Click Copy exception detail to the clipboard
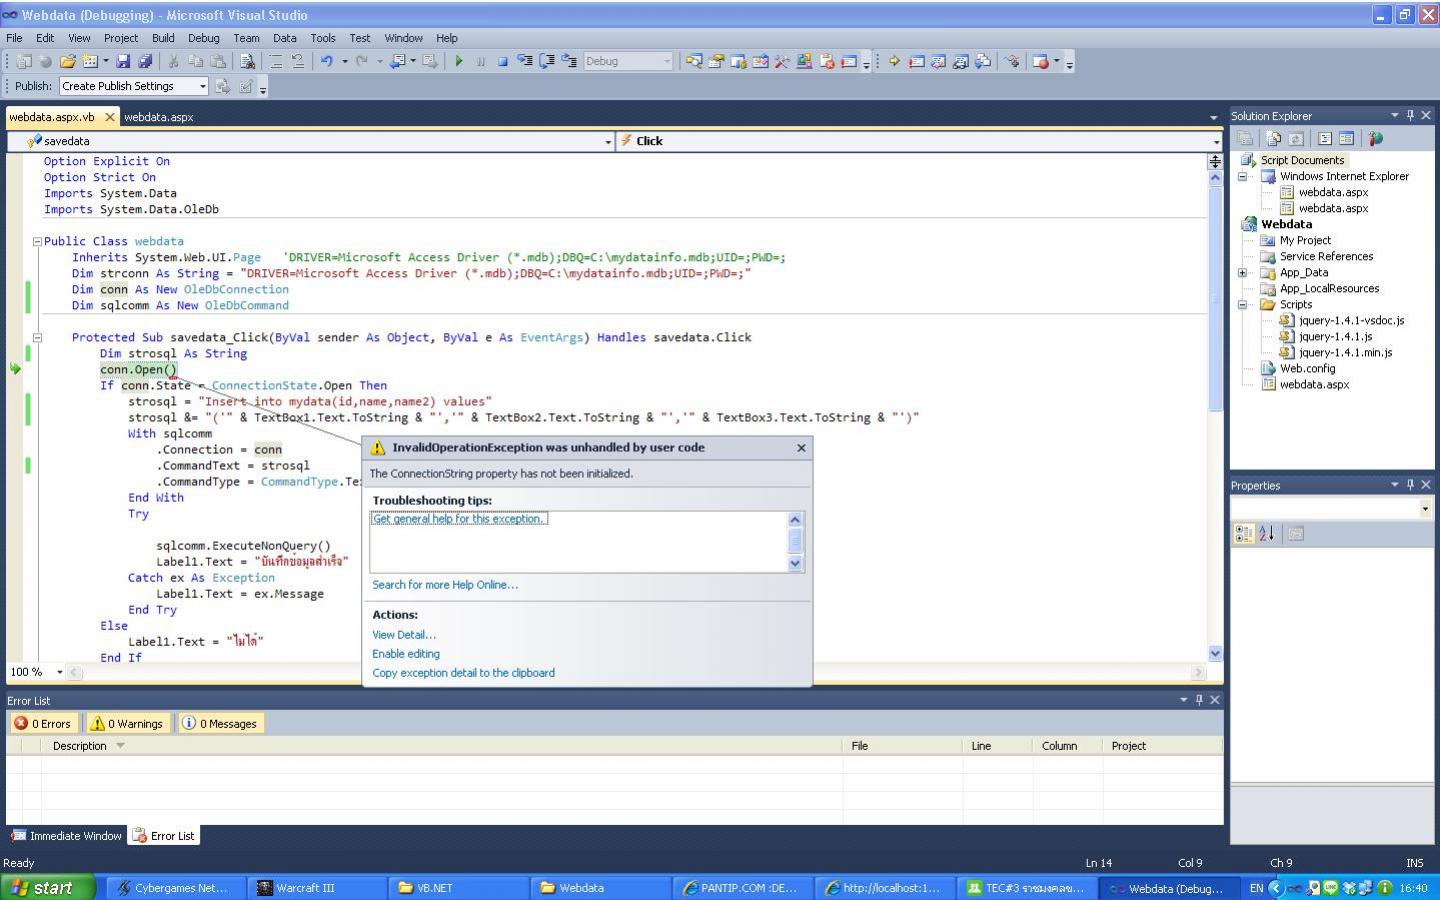Viewport: 1440px width, 900px height. pos(463,673)
